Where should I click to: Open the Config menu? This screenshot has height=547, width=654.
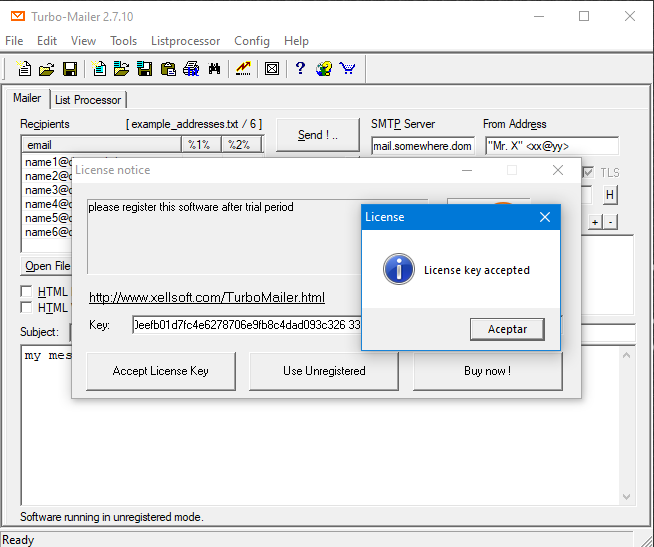pos(252,41)
